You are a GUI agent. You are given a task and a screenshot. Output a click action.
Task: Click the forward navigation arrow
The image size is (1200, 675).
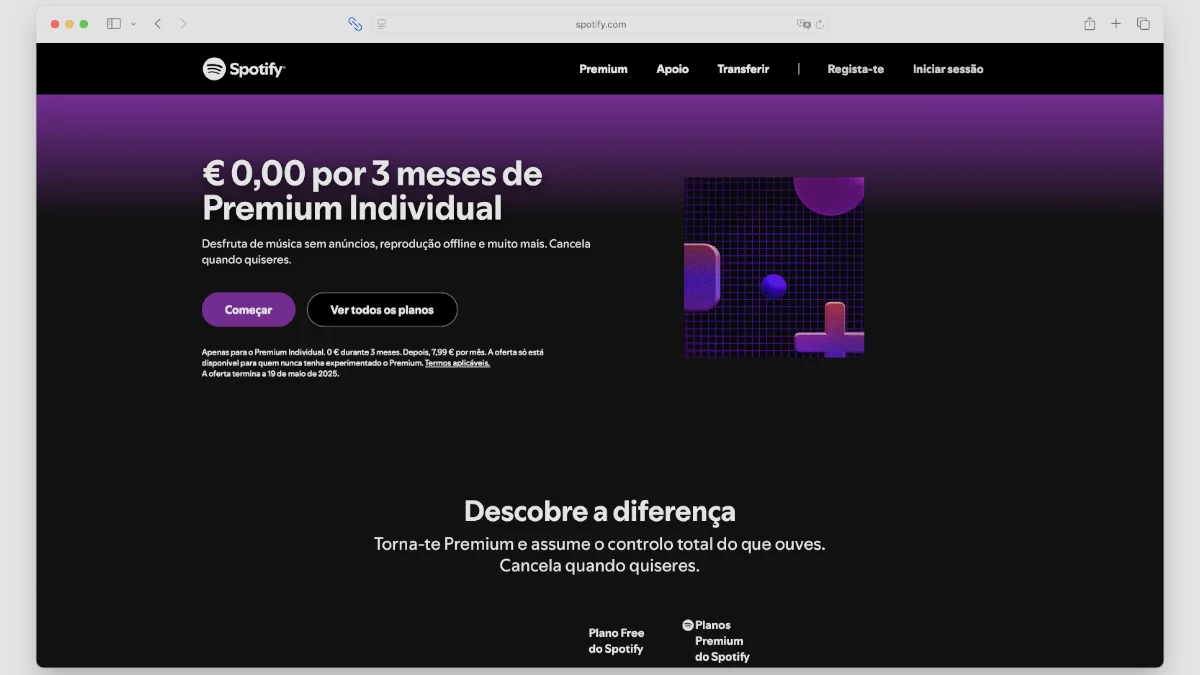(183, 24)
